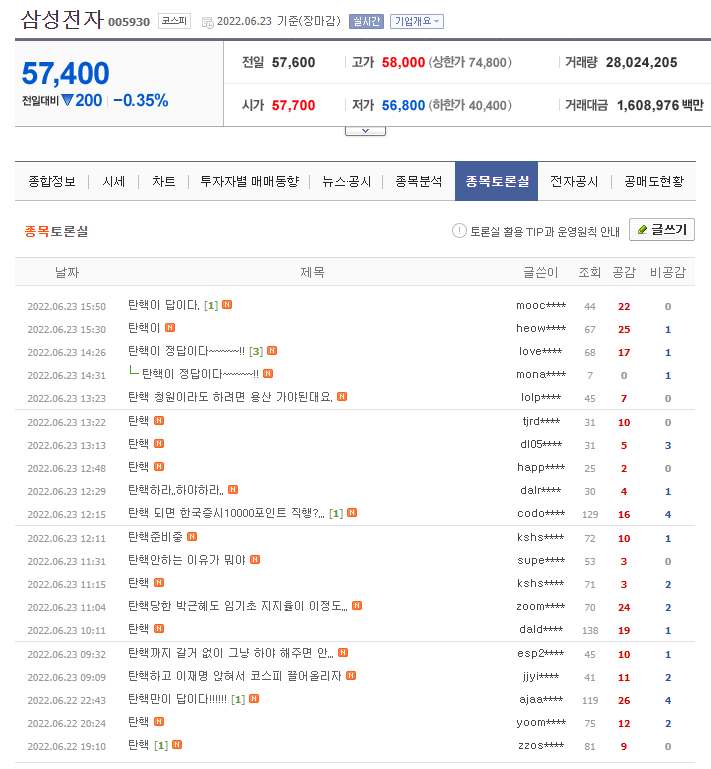Click the 저가 value 56,800
The height and width of the screenshot is (769, 711).
click(403, 105)
